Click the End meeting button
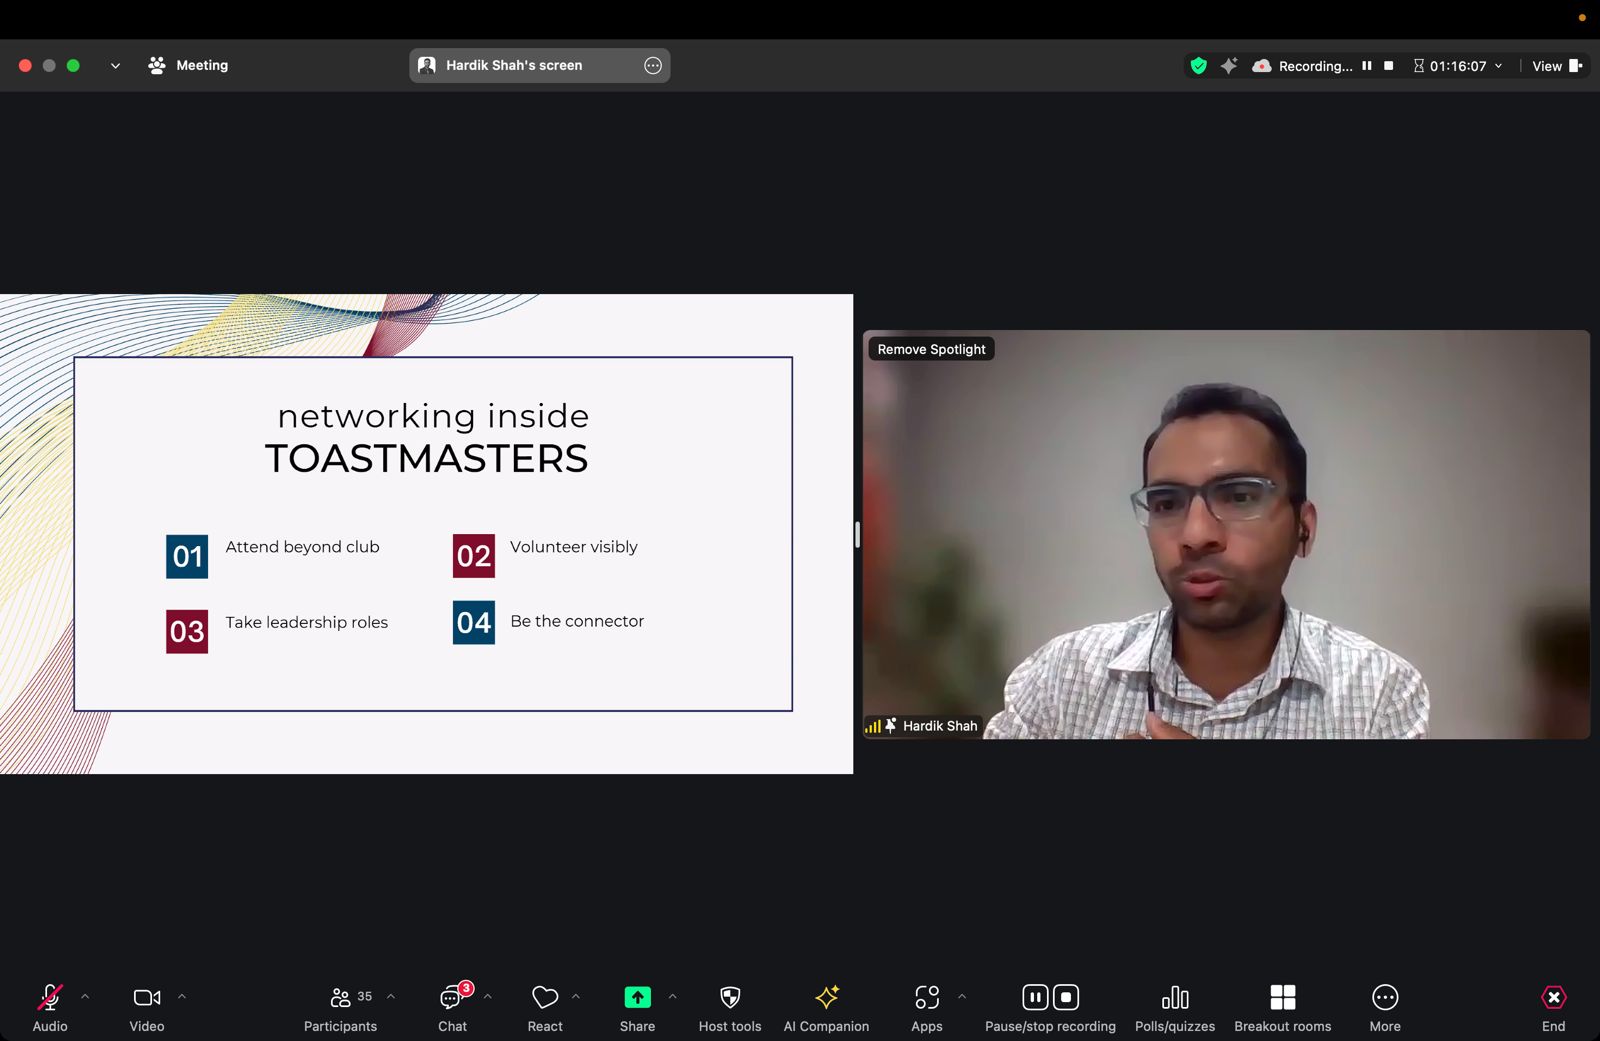The height and width of the screenshot is (1041, 1600). pos(1553,1007)
